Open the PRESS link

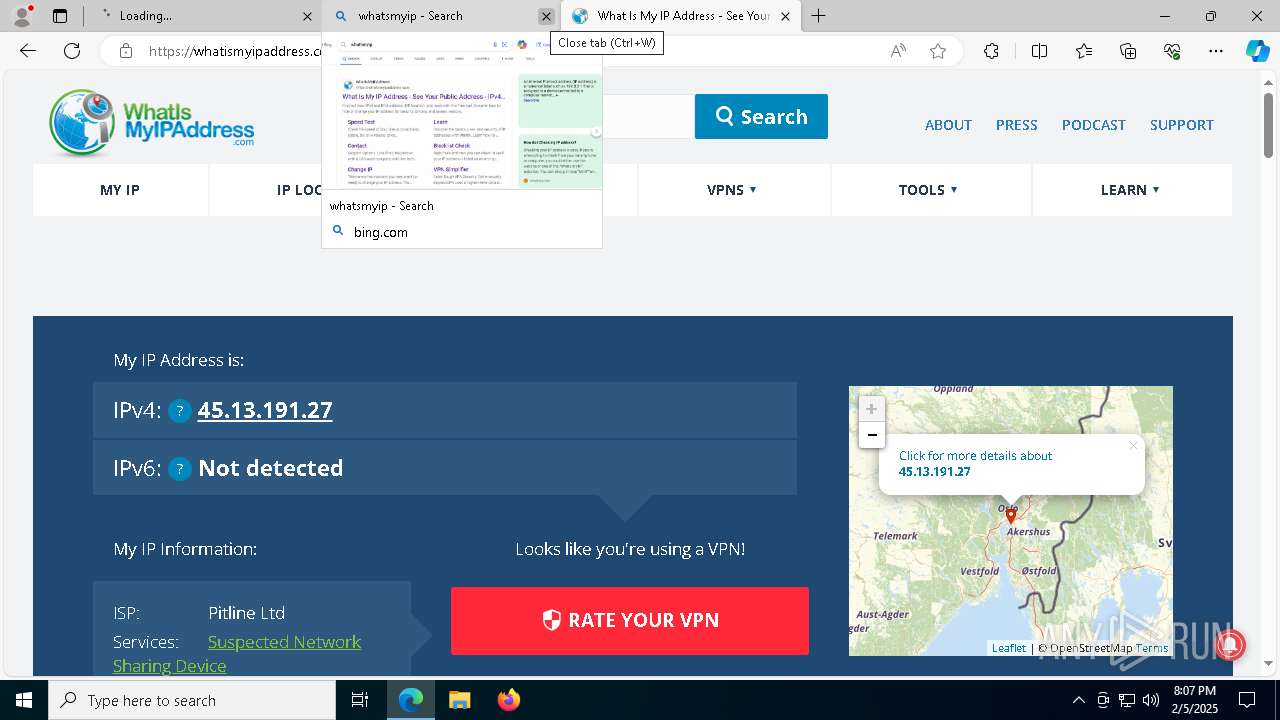click(x=1016, y=125)
